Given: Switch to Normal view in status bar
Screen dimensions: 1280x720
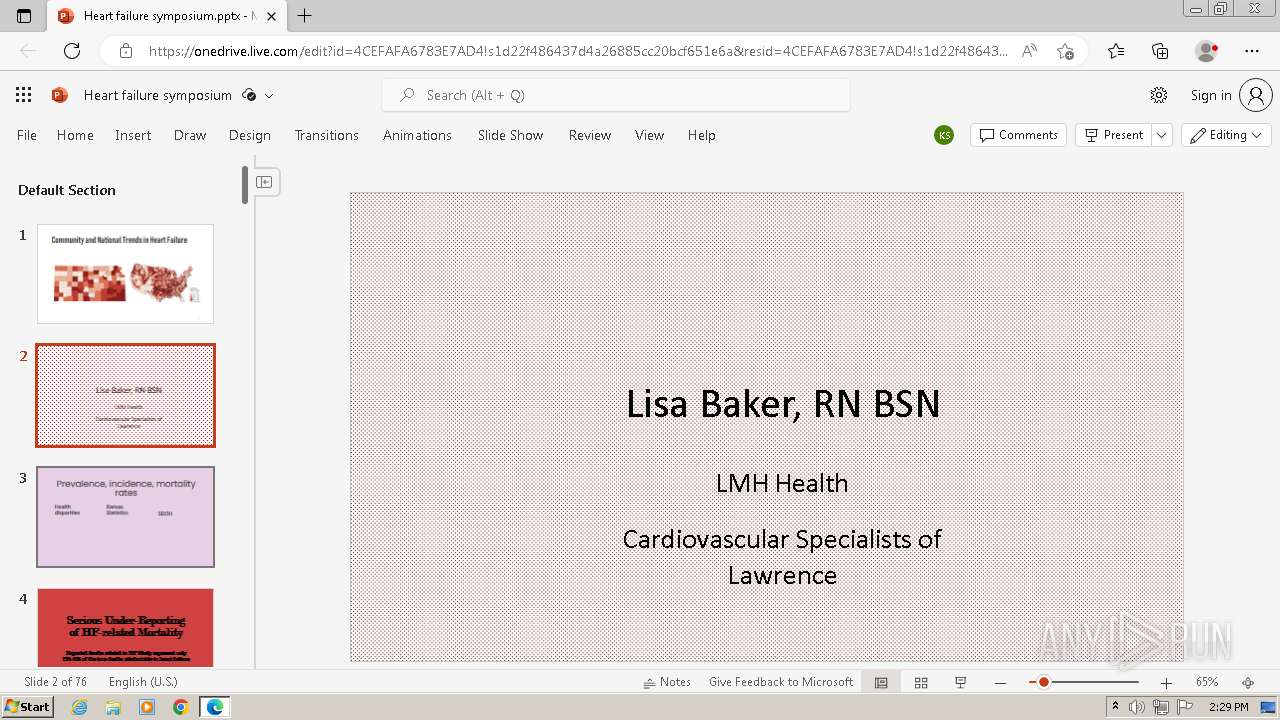Looking at the screenshot, I should pyautogui.click(x=881, y=682).
